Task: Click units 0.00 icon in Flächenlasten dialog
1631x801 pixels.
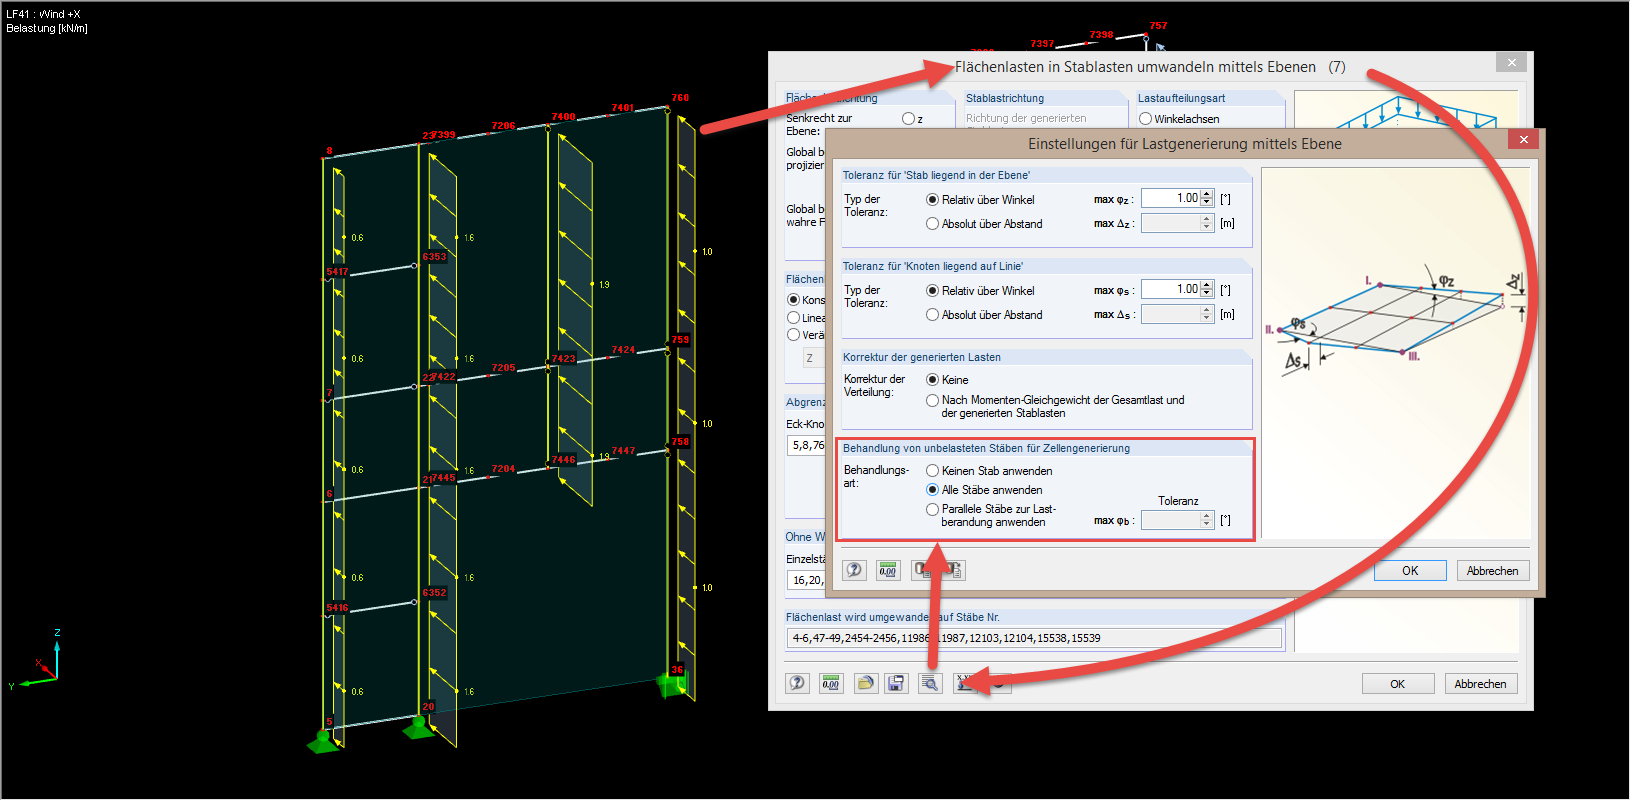Action: click(831, 683)
